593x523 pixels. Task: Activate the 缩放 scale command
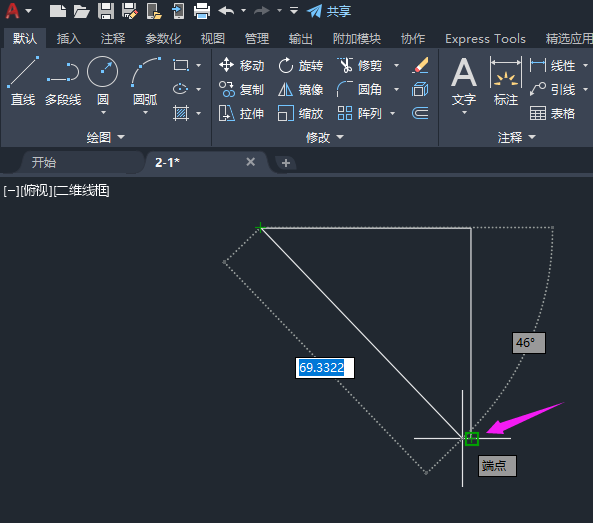pyautogui.click(x=301, y=113)
